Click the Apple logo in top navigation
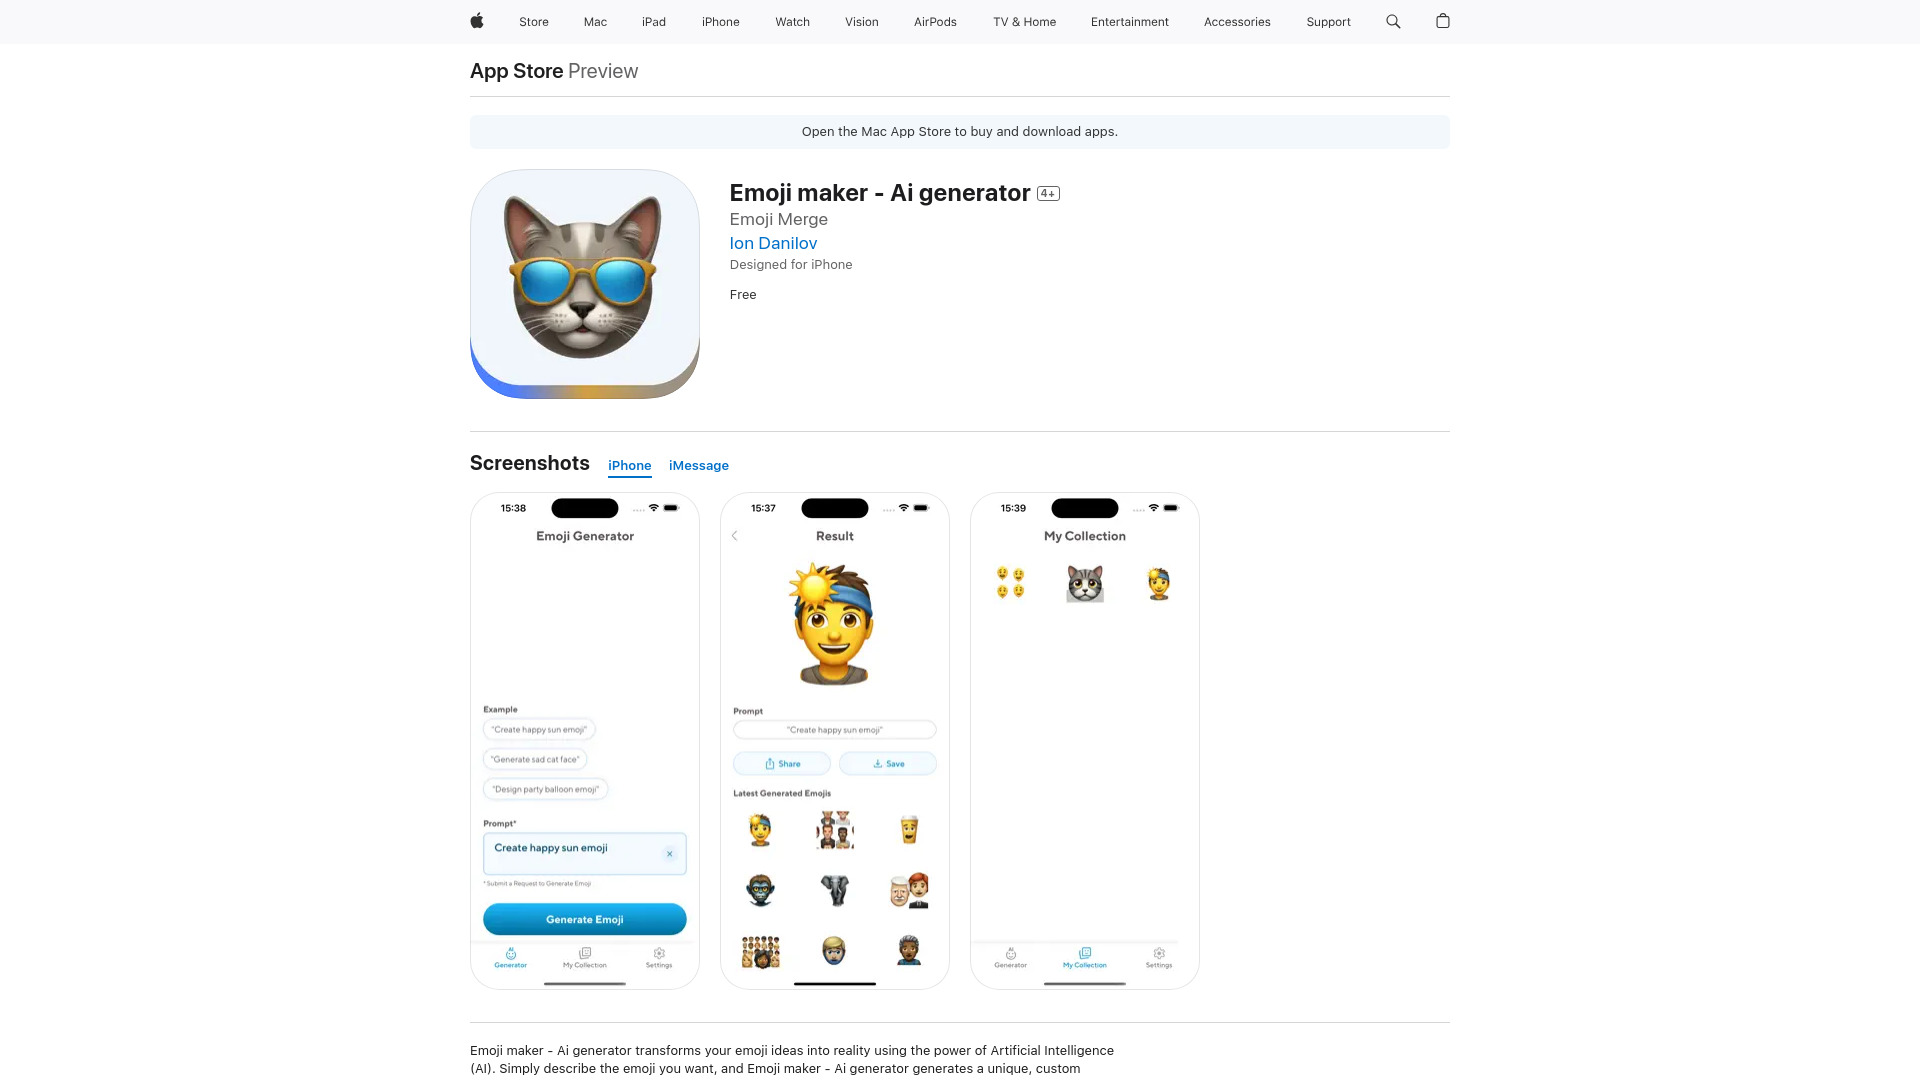Image resolution: width=1920 pixels, height=1080 pixels. pyautogui.click(x=476, y=21)
